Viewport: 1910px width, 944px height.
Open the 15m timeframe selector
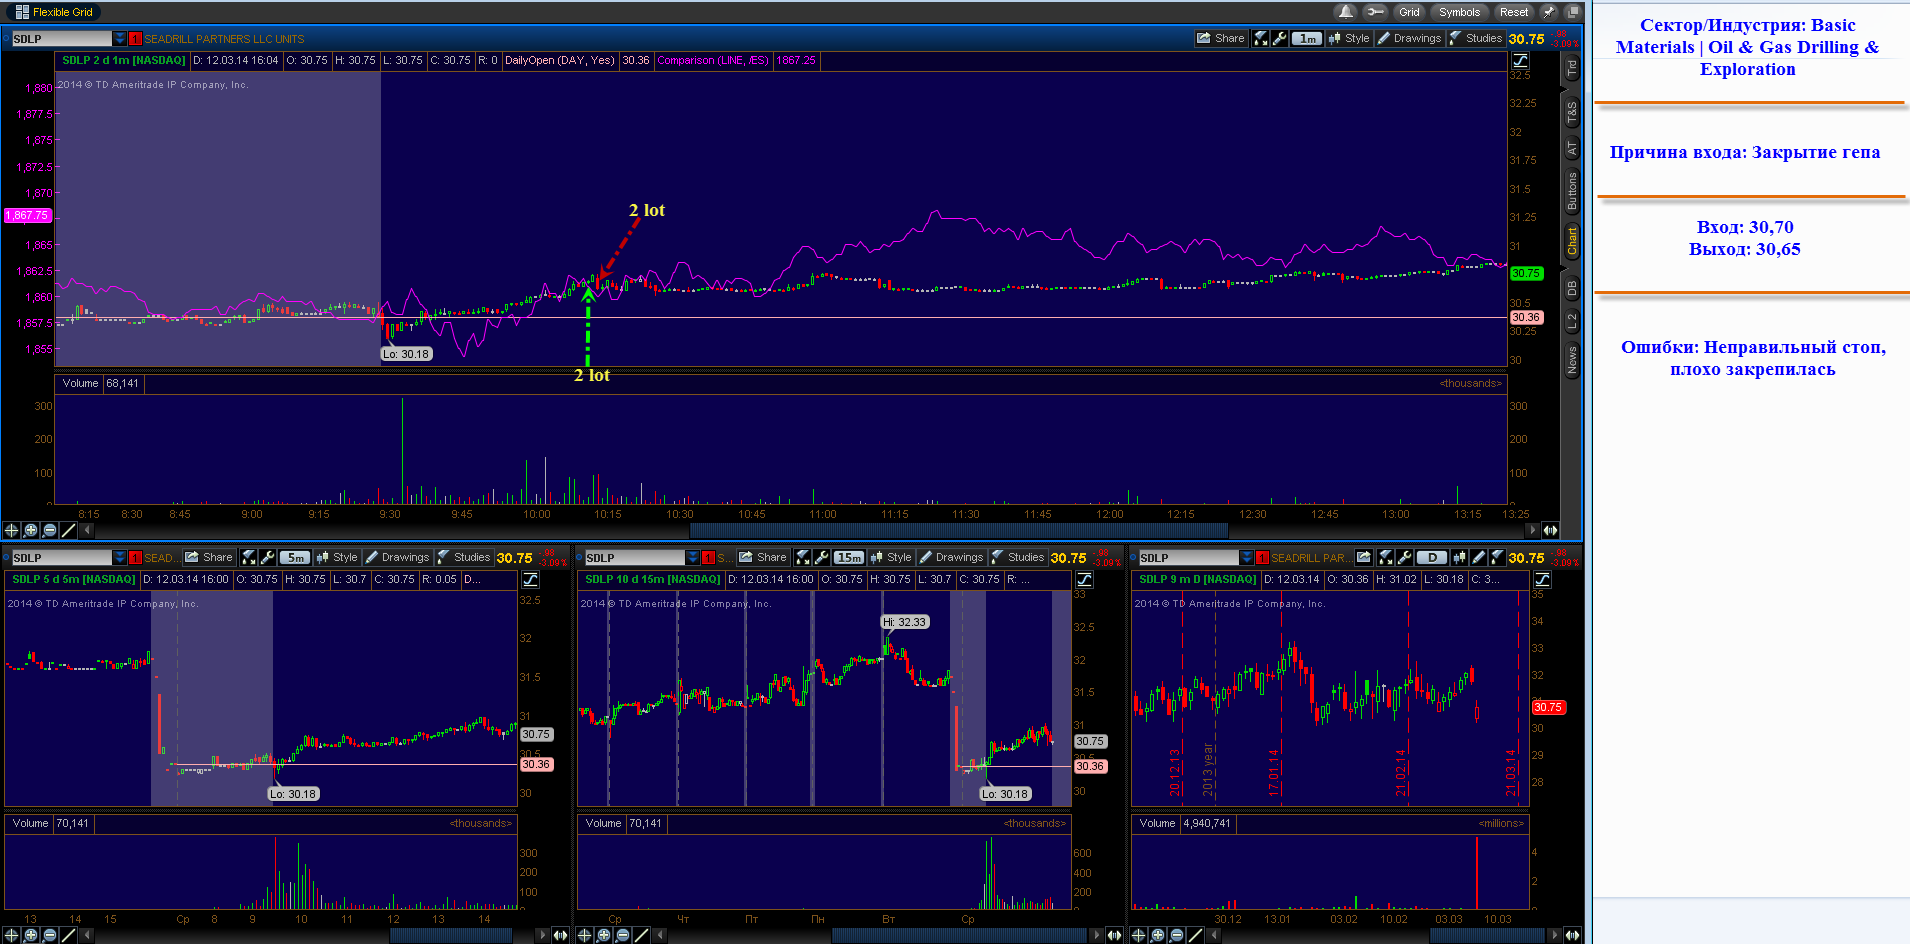coord(849,557)
